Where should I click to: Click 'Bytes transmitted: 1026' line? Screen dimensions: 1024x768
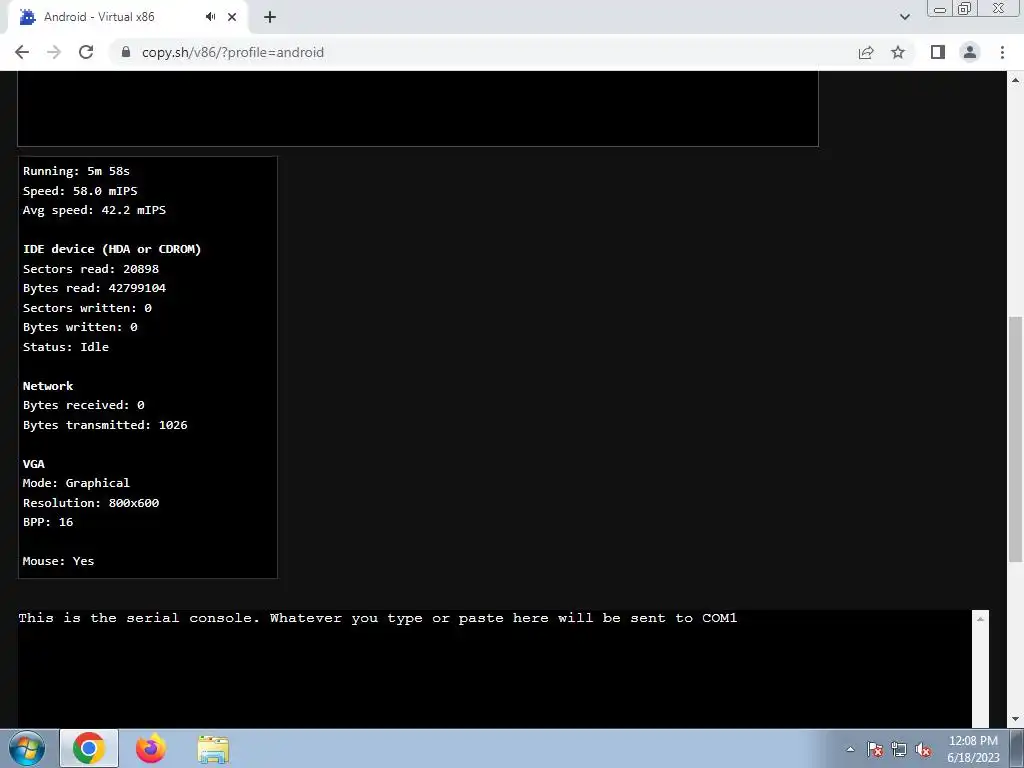point(105,424)
